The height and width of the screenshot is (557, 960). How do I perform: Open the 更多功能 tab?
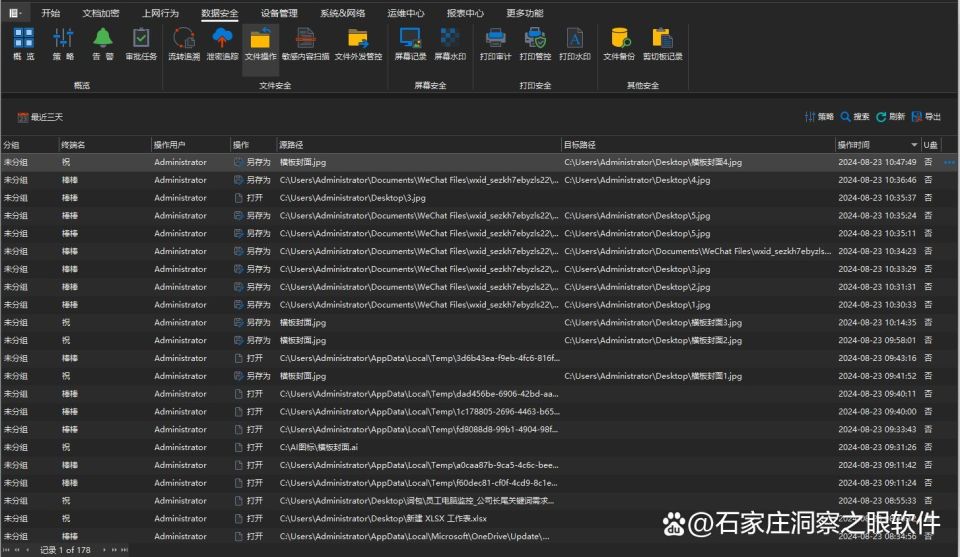[525, 13]
